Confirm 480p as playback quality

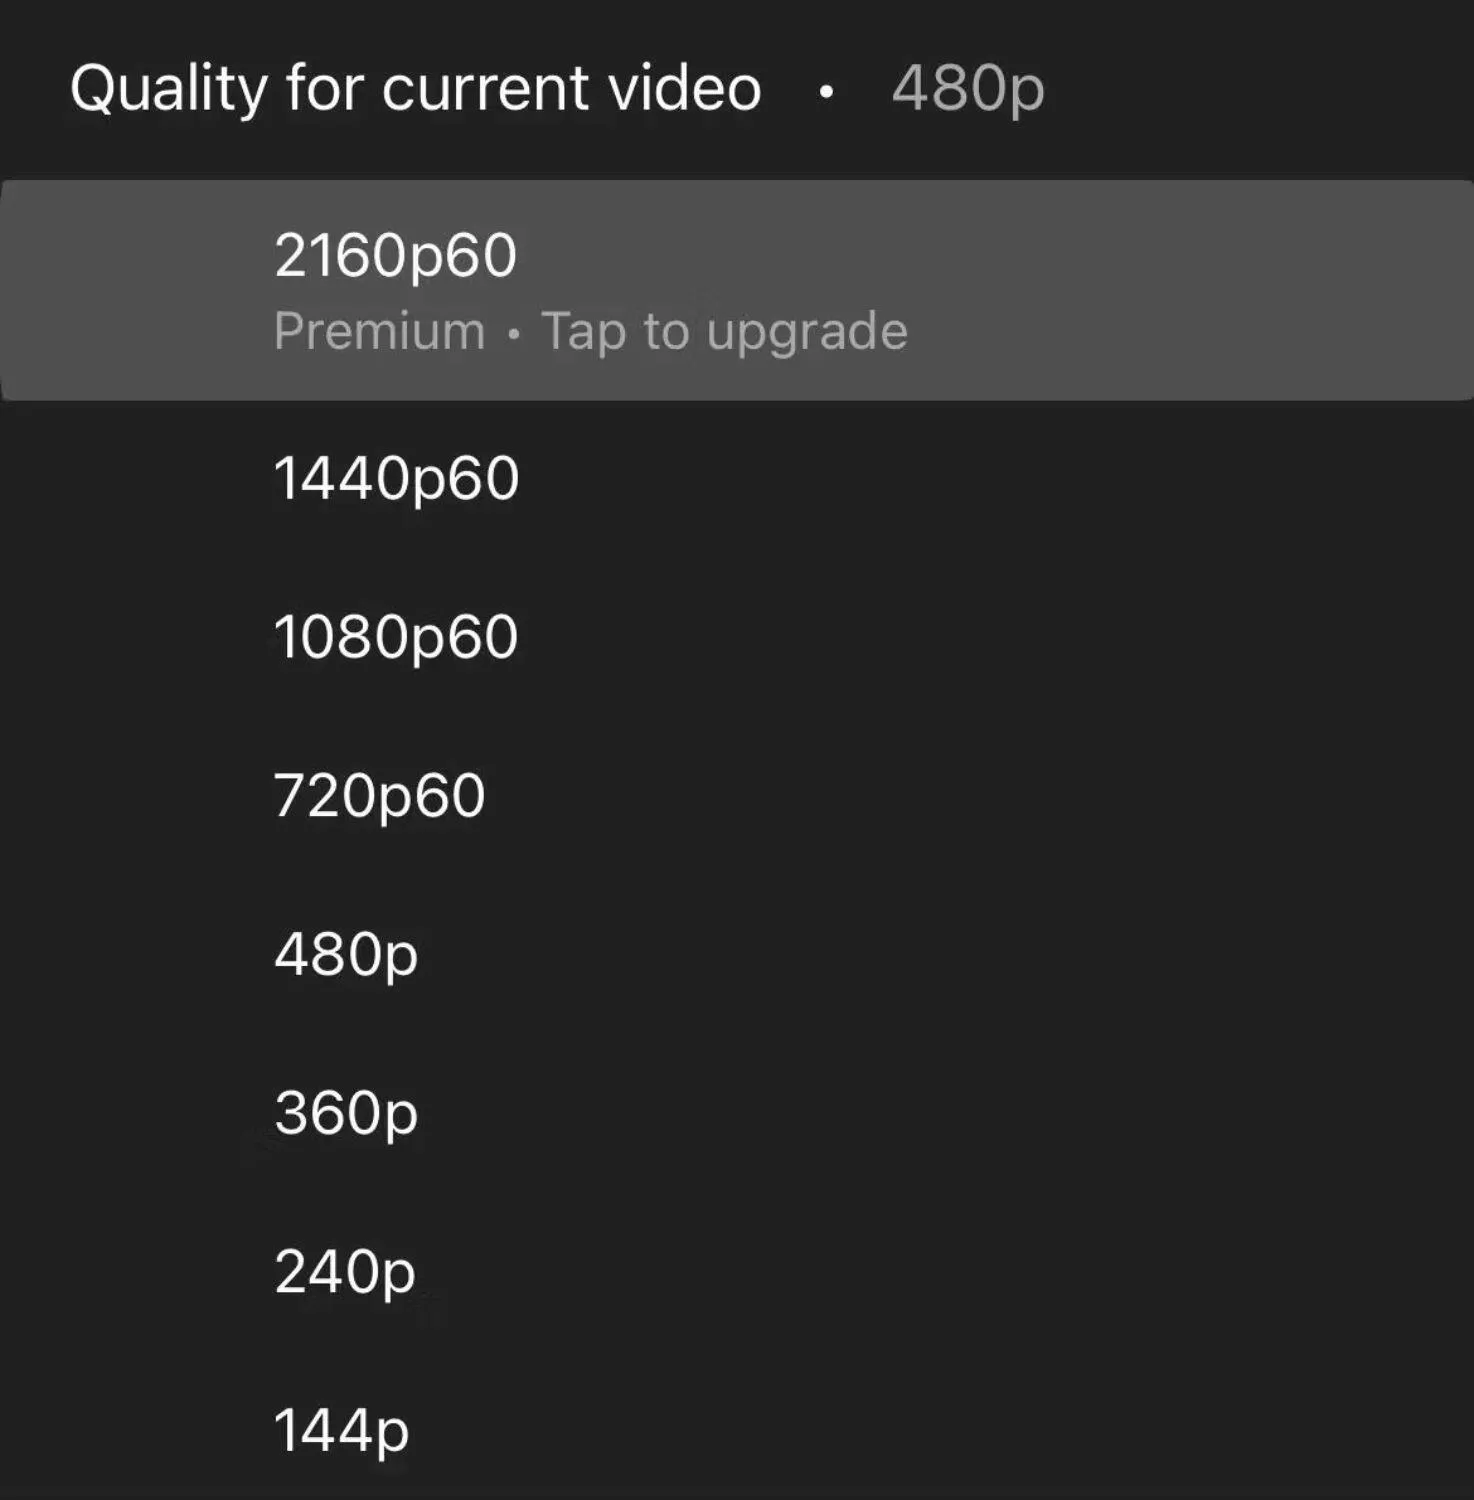pos(345,953)
